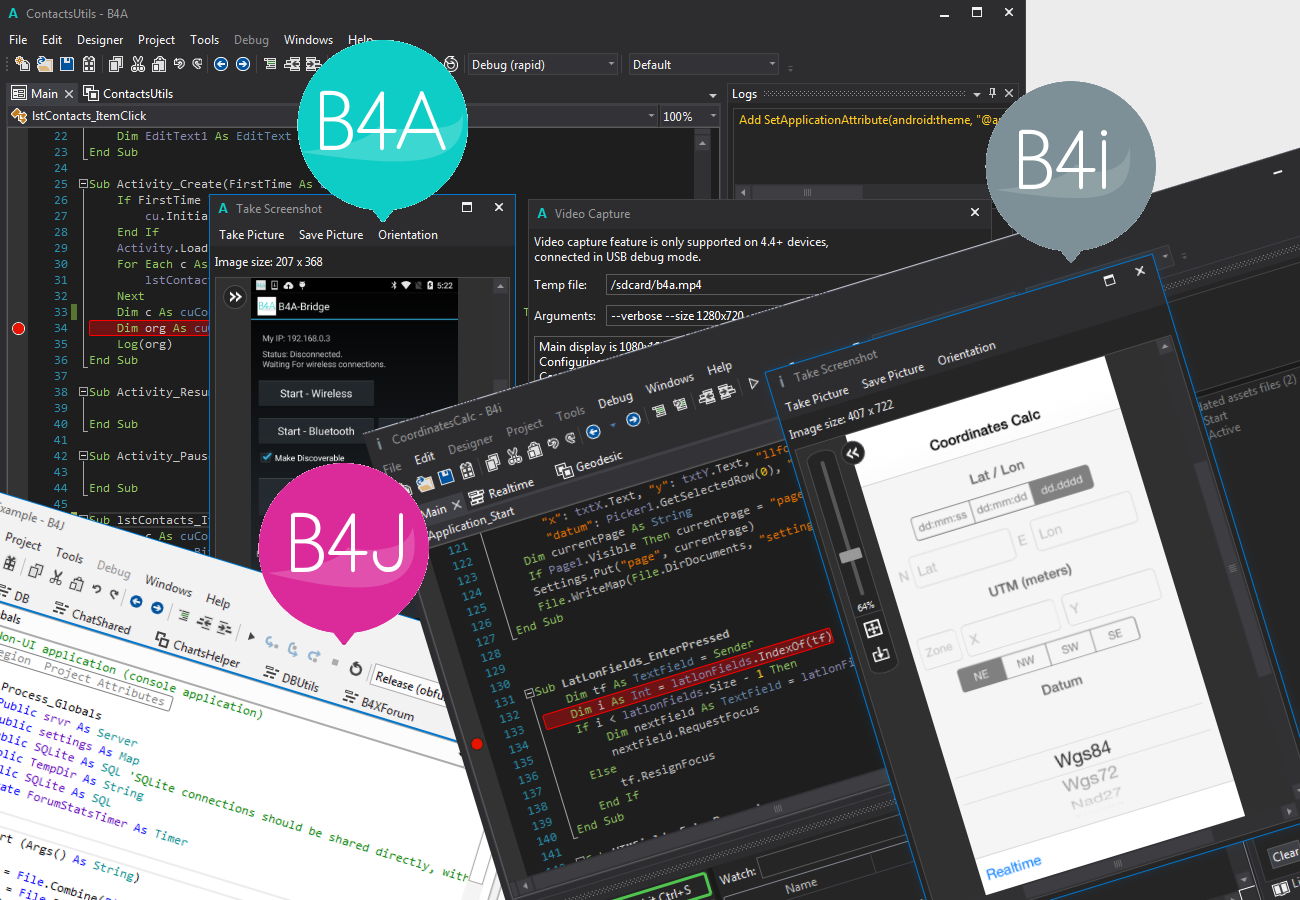Click B4i navigate forward blue arrow
Viewport: 1300px width, 900px height.
pyautogui.click(x=633, y=420)
